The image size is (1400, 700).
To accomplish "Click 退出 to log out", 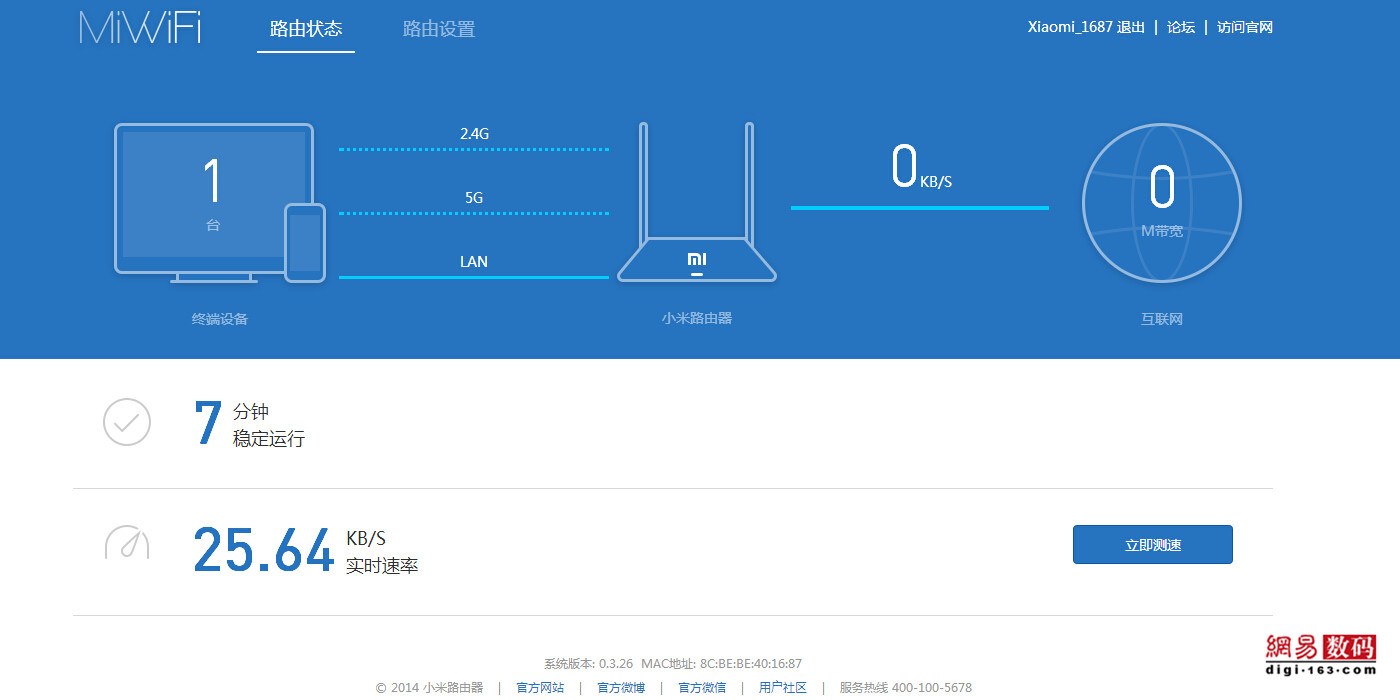I will (x=1131, y=27).
